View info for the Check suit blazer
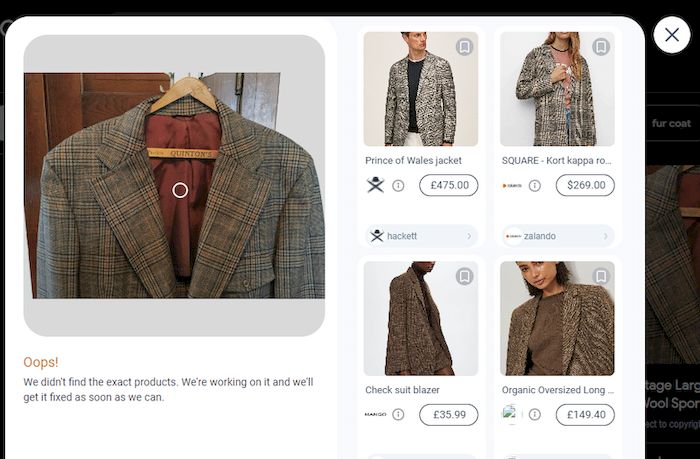Screen dimensions: 700x459 398,414
